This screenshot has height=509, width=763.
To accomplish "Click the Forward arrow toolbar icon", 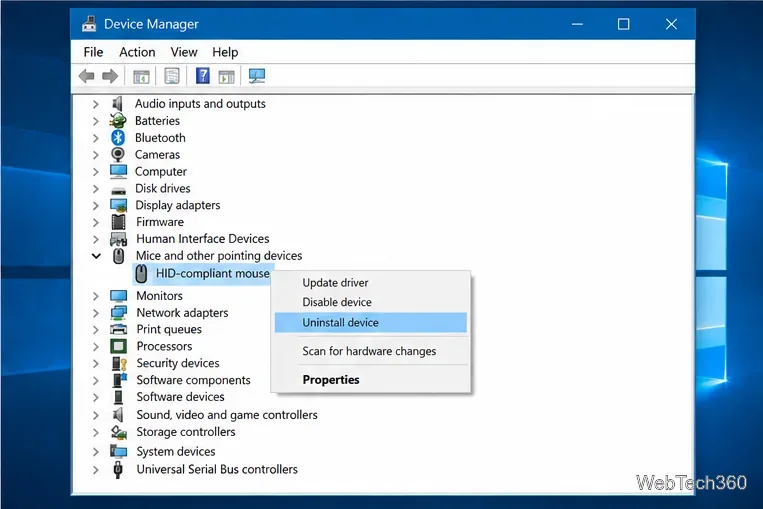I will click(110, 76).
